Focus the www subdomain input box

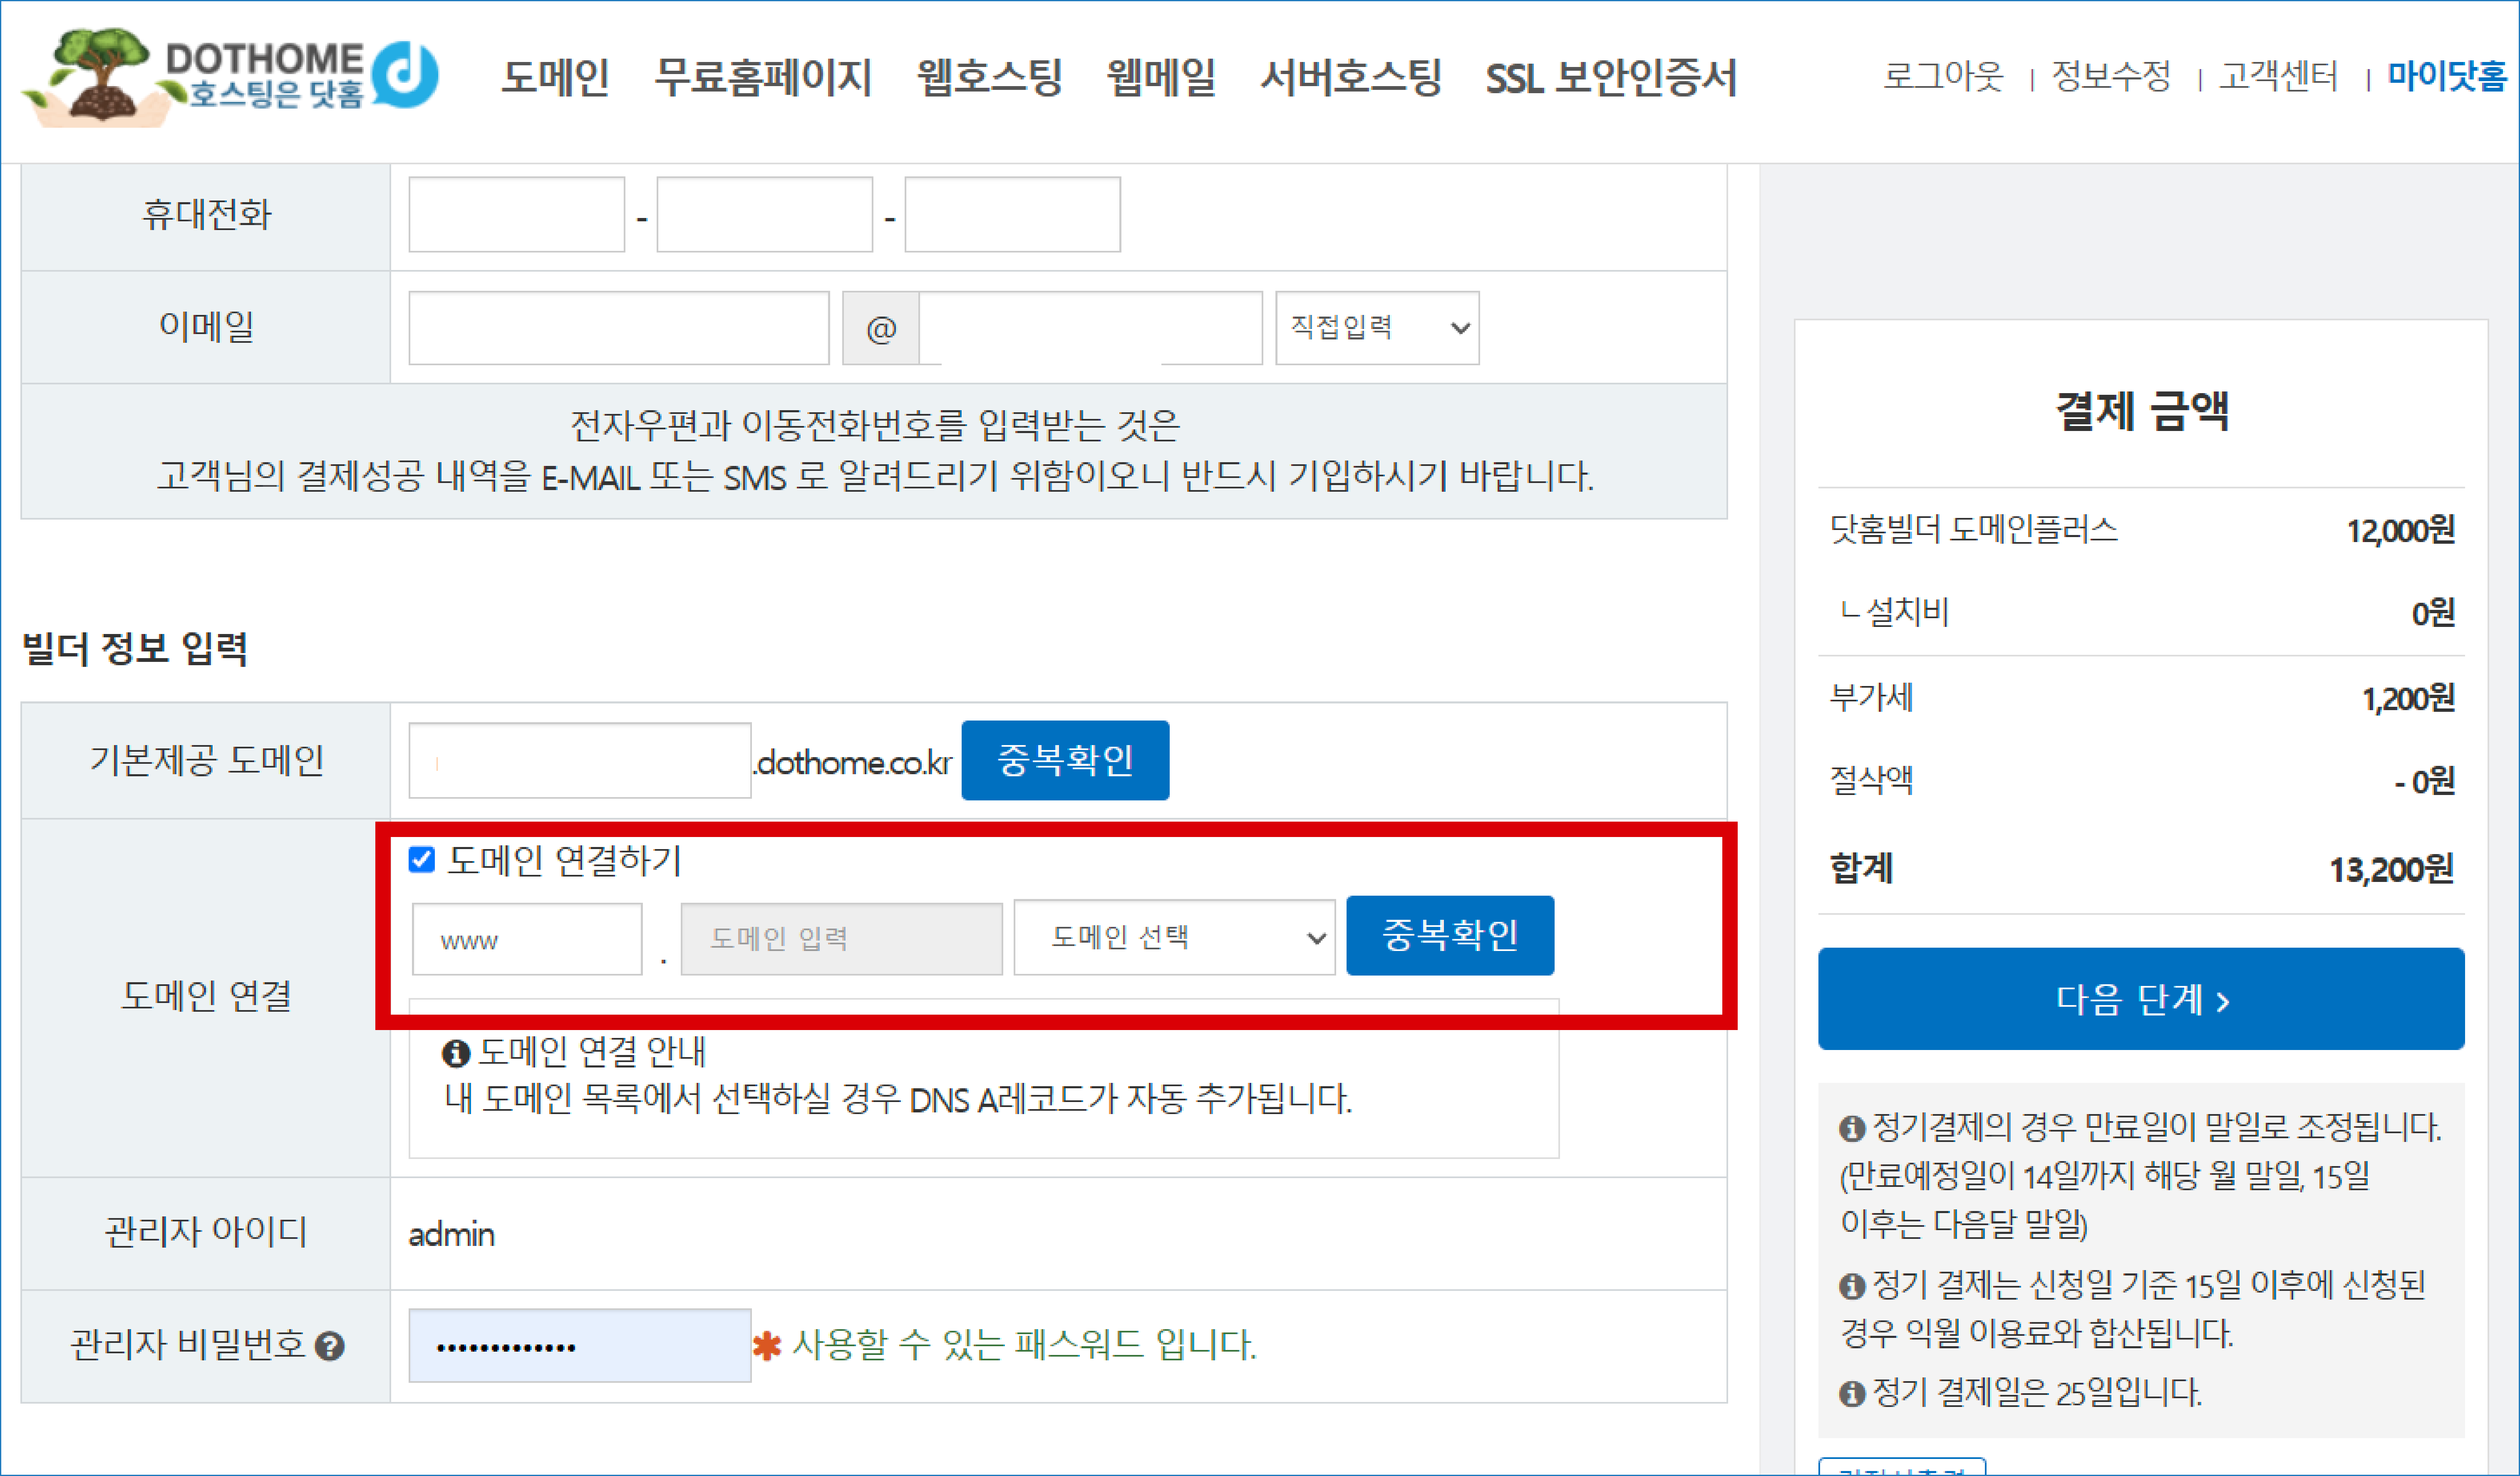pyautogui.click(x=527, y=939)
